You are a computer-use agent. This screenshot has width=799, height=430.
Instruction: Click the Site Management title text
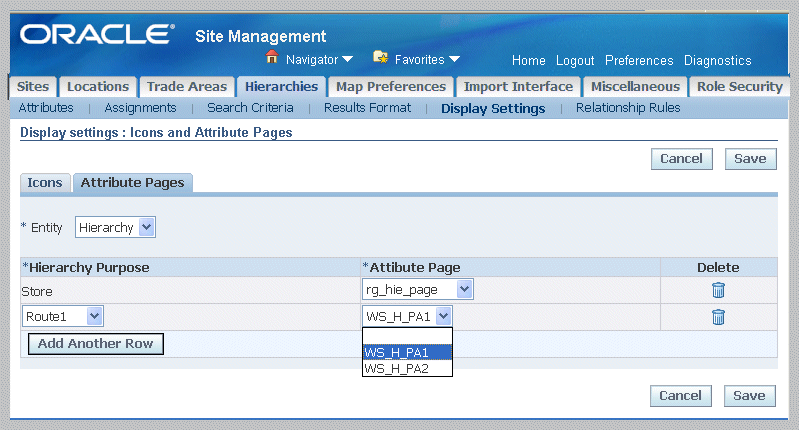pyautogui.click(x=260, y=36)
